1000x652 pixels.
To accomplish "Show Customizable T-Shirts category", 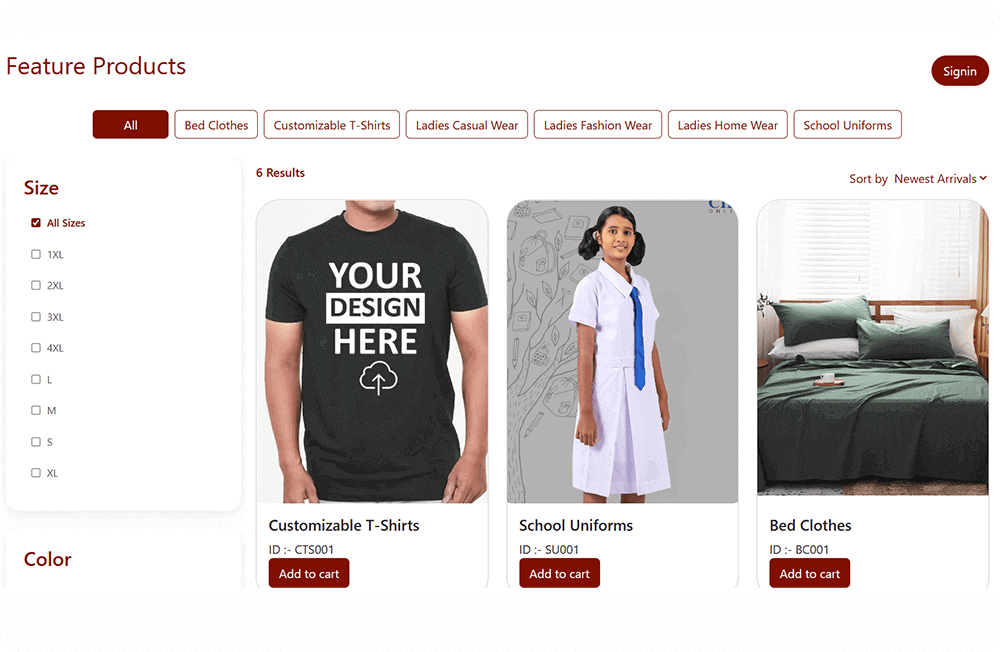I will [x=332, y=125].
